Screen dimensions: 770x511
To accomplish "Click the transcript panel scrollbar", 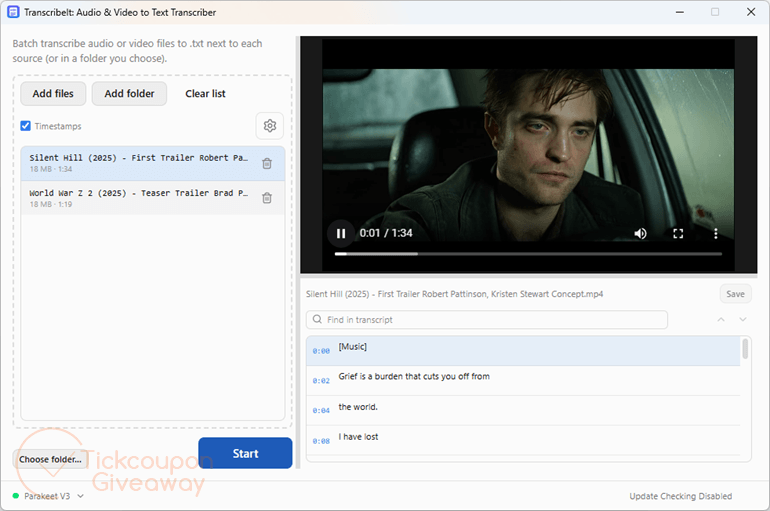I will [745, 349].
